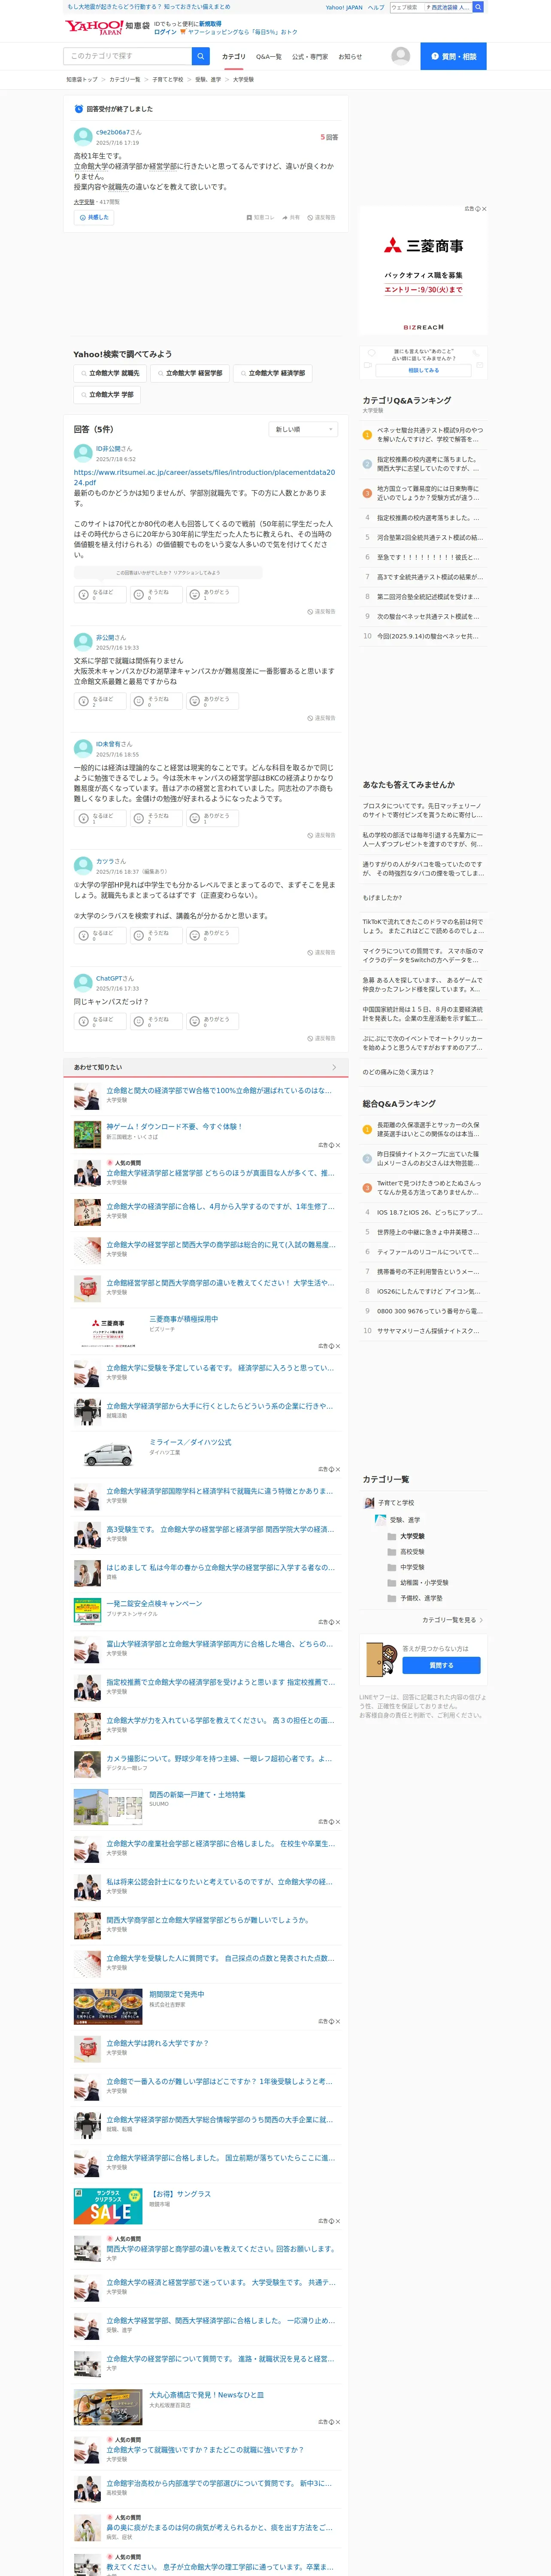This screenshot has height=2576, width=551.
Task: Click the 立命館大学 学部 search suggestion
Action: coord(106,395)
